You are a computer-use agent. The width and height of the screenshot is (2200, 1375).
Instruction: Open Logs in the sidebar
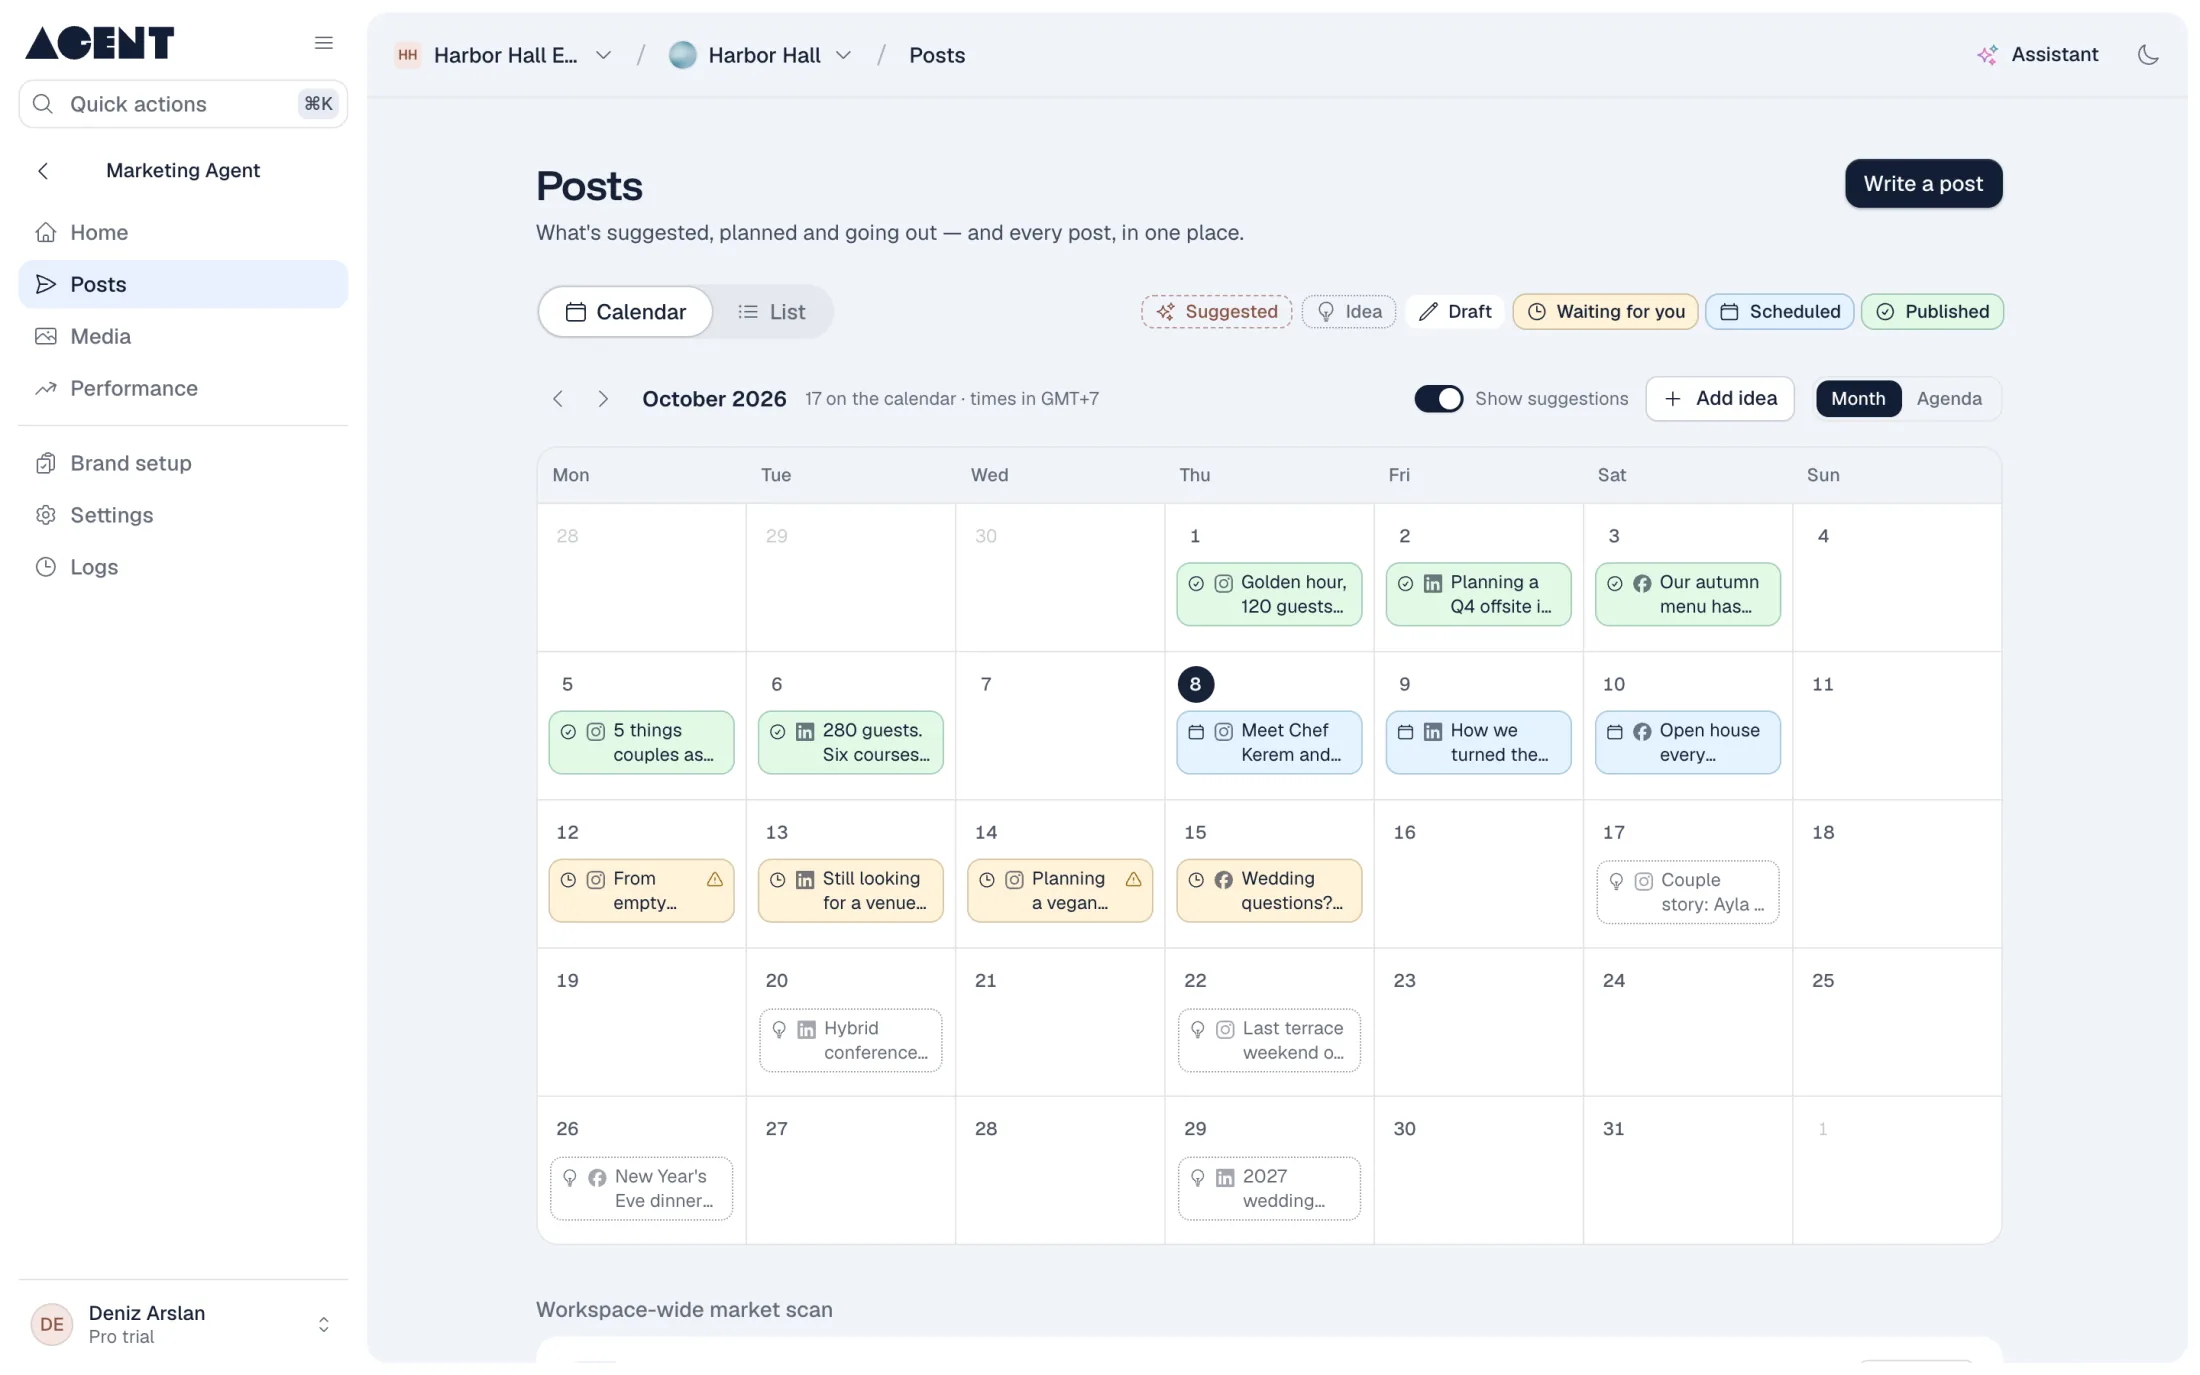(183, 567)
